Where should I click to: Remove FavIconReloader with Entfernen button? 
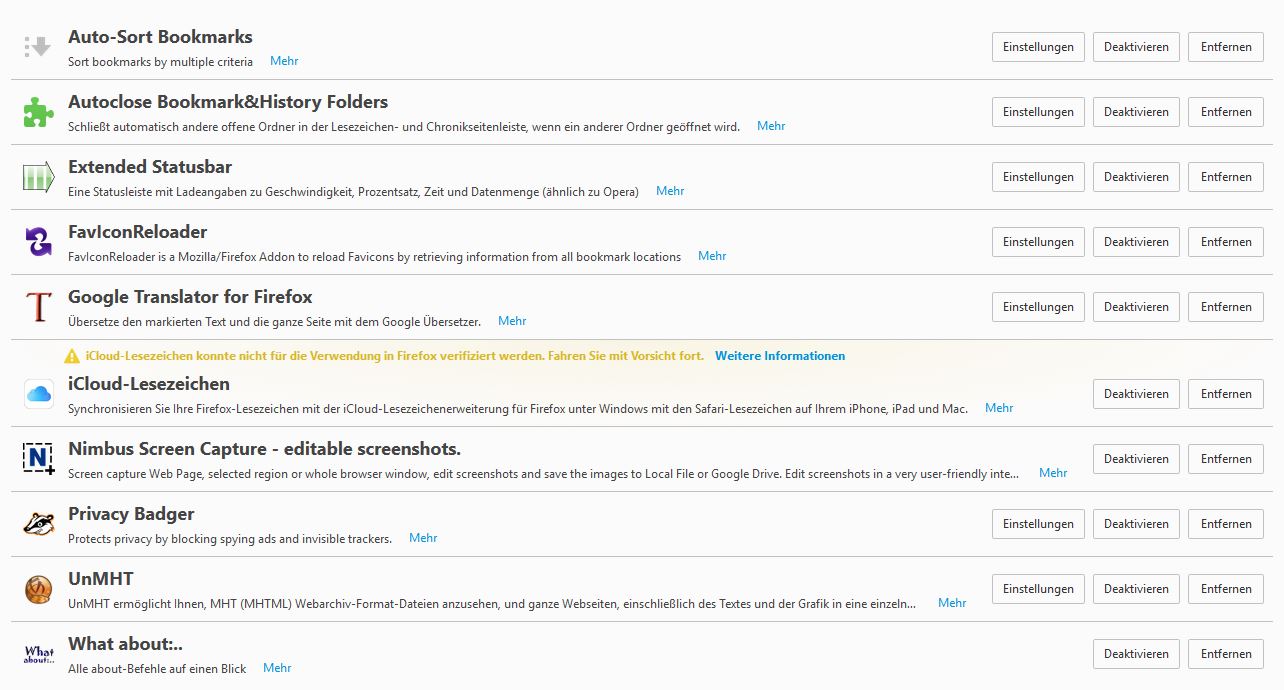(1226, 242)
